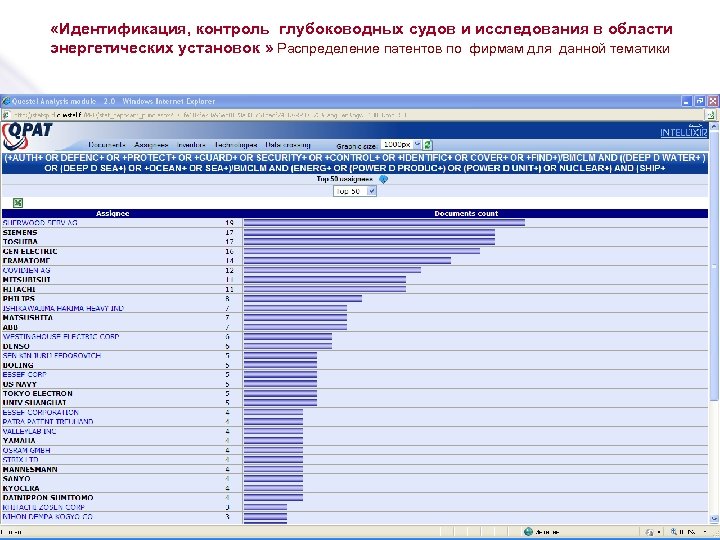720x540 pixels.
Task: Click the help bubble next to Top 50 assignees
Action: click(x=383, y=180)
